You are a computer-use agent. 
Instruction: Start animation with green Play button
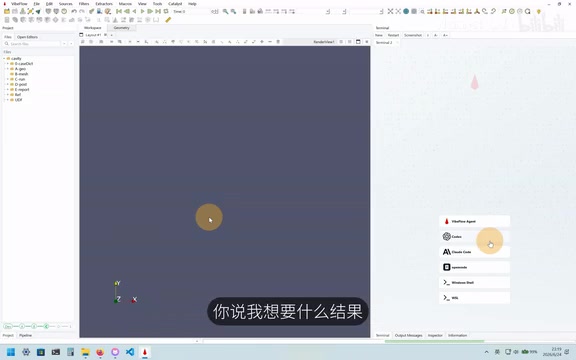(x=142, y=11)
